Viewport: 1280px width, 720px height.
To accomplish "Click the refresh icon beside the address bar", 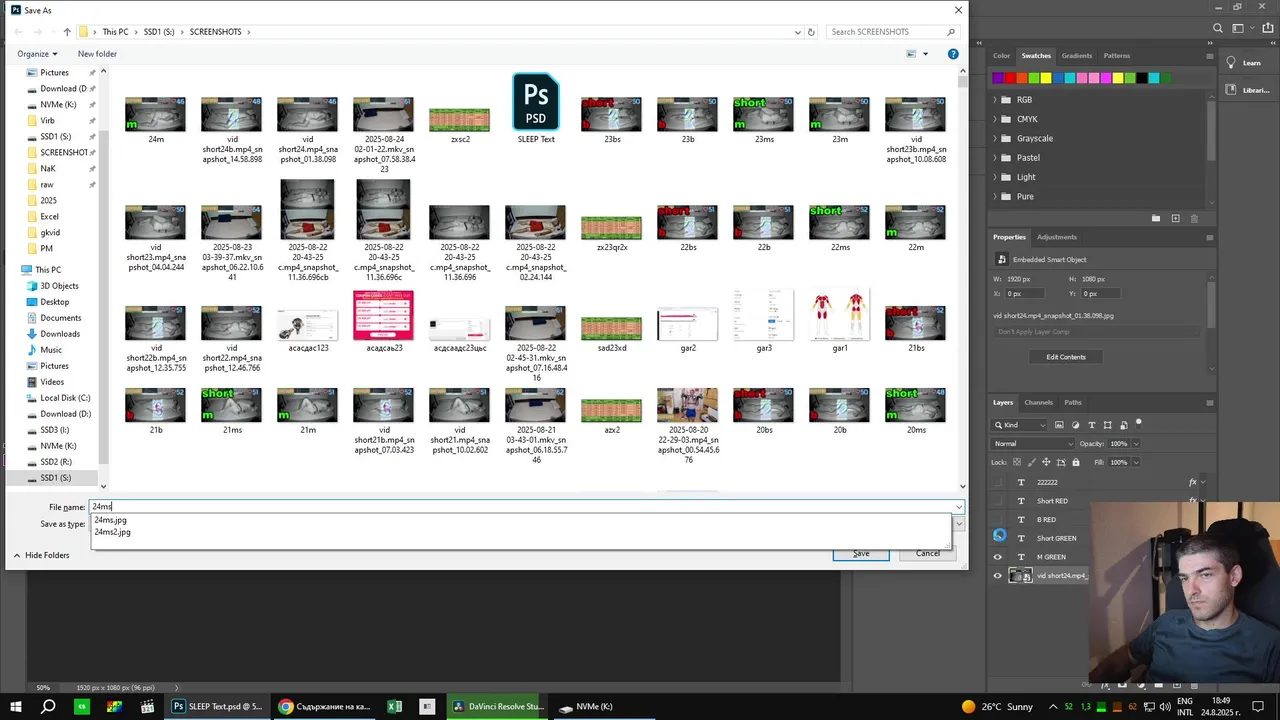I will [811, 32].
